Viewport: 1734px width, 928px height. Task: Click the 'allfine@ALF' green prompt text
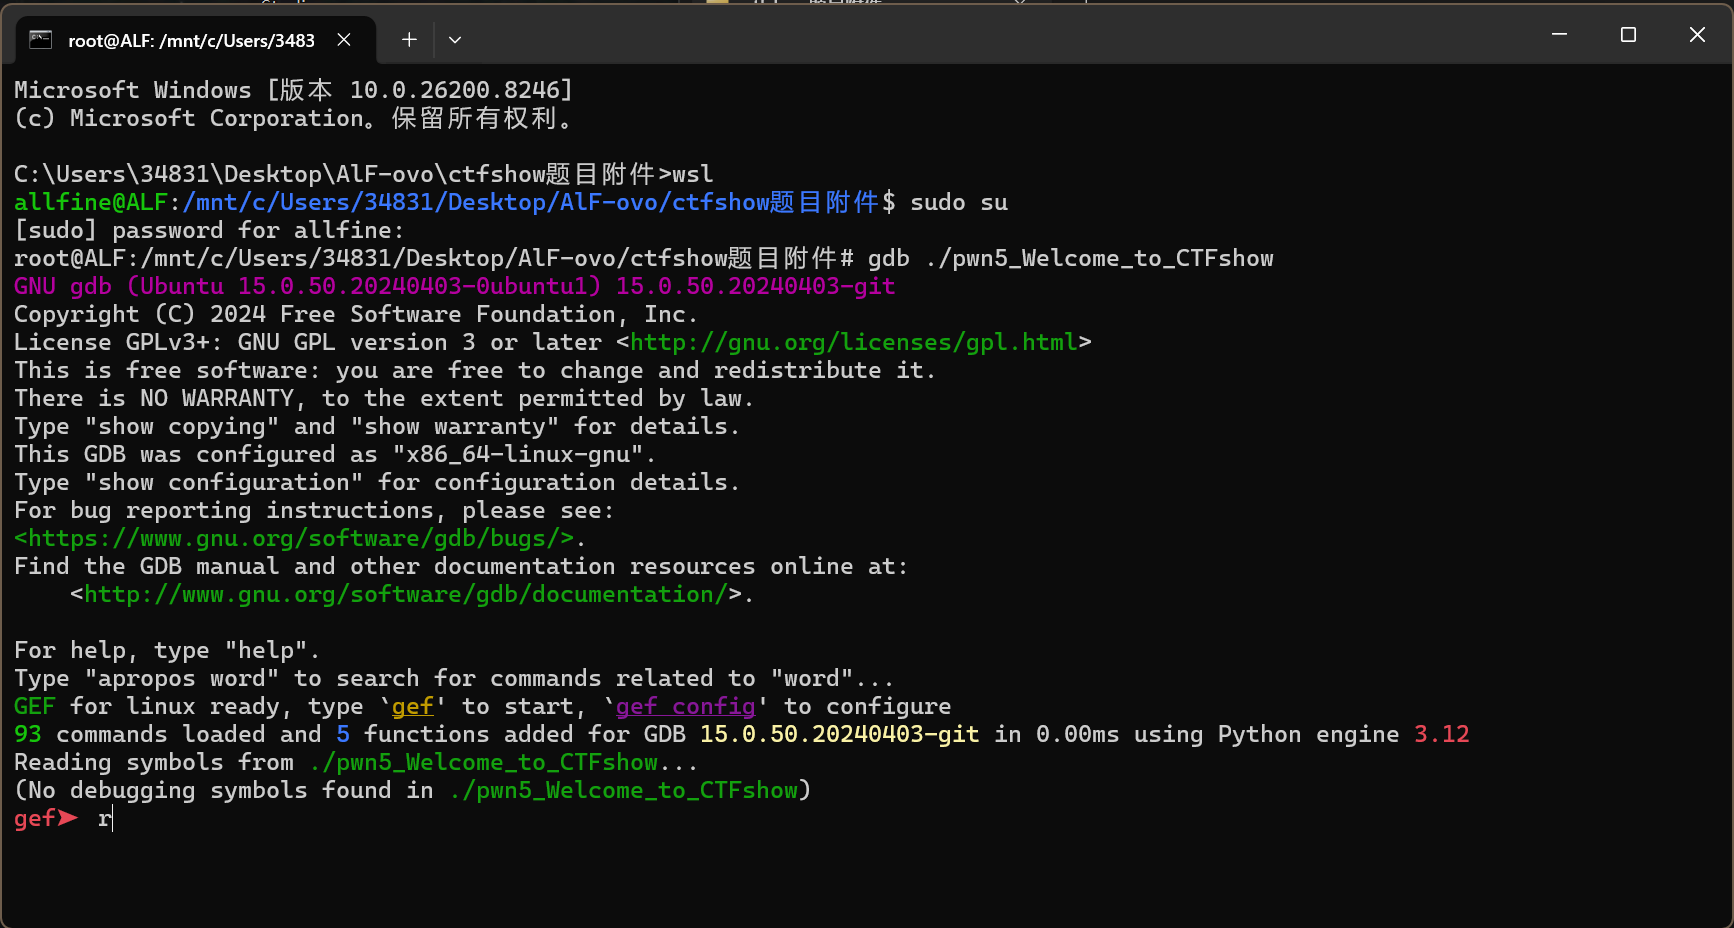(x=91, y=202)
